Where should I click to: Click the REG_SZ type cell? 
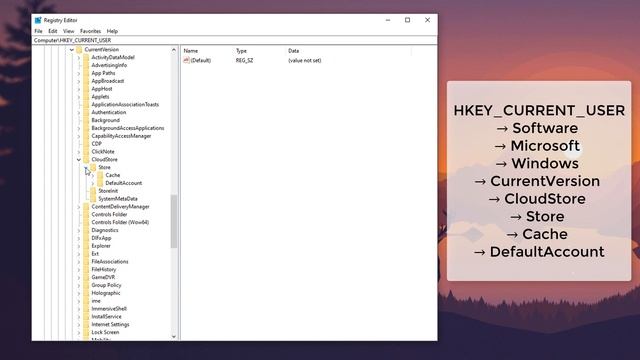click(x=244, y=60)
